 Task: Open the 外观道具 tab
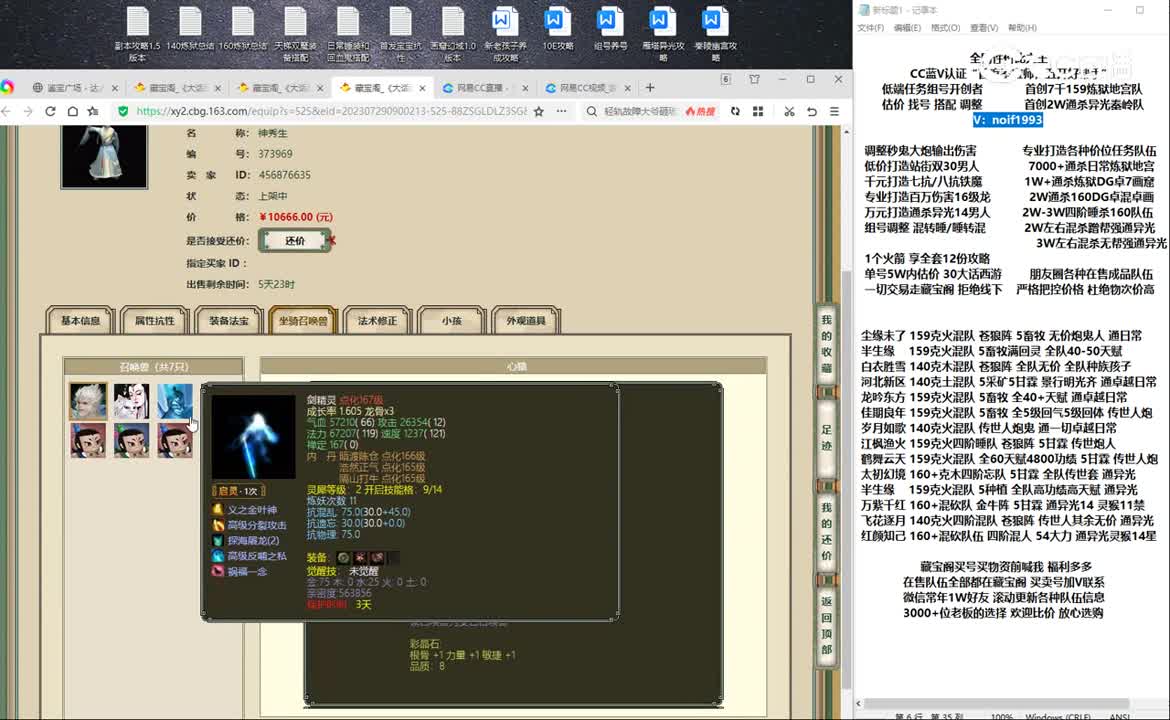(525, 320)
